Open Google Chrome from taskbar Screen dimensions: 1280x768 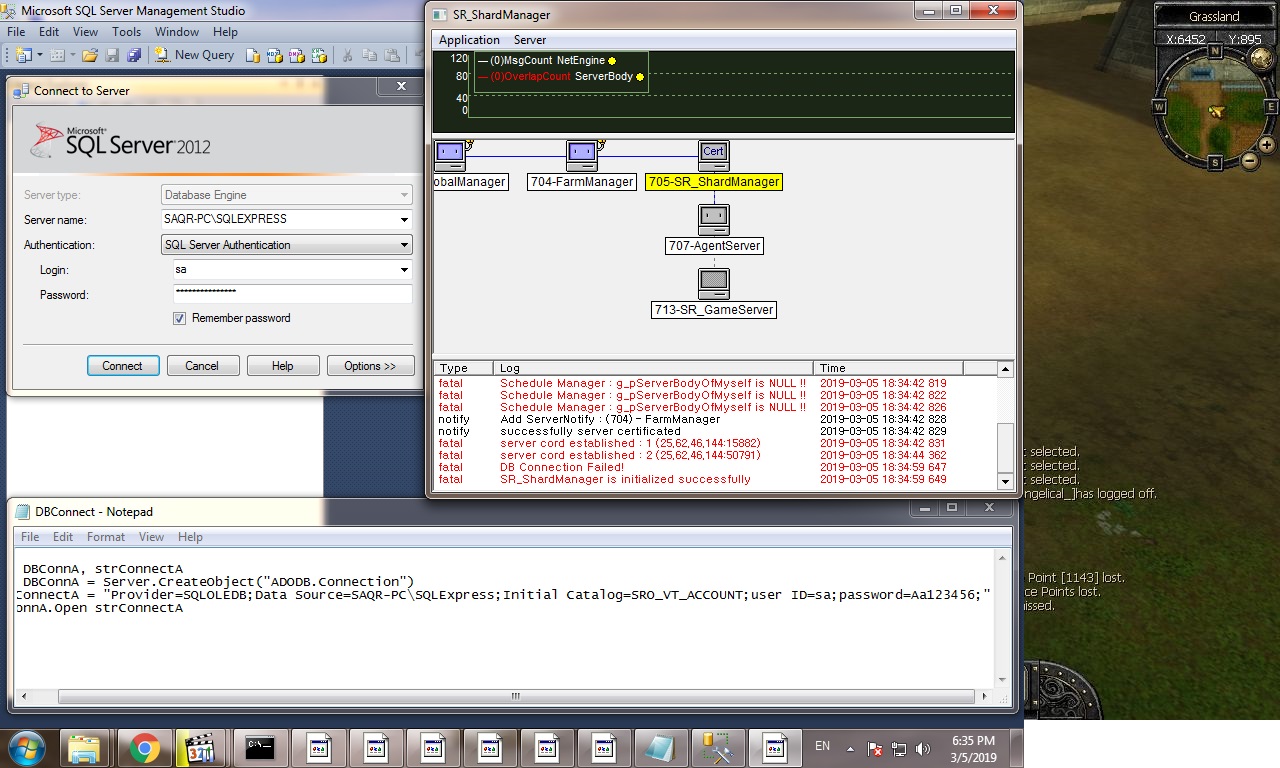coord(144,747)
